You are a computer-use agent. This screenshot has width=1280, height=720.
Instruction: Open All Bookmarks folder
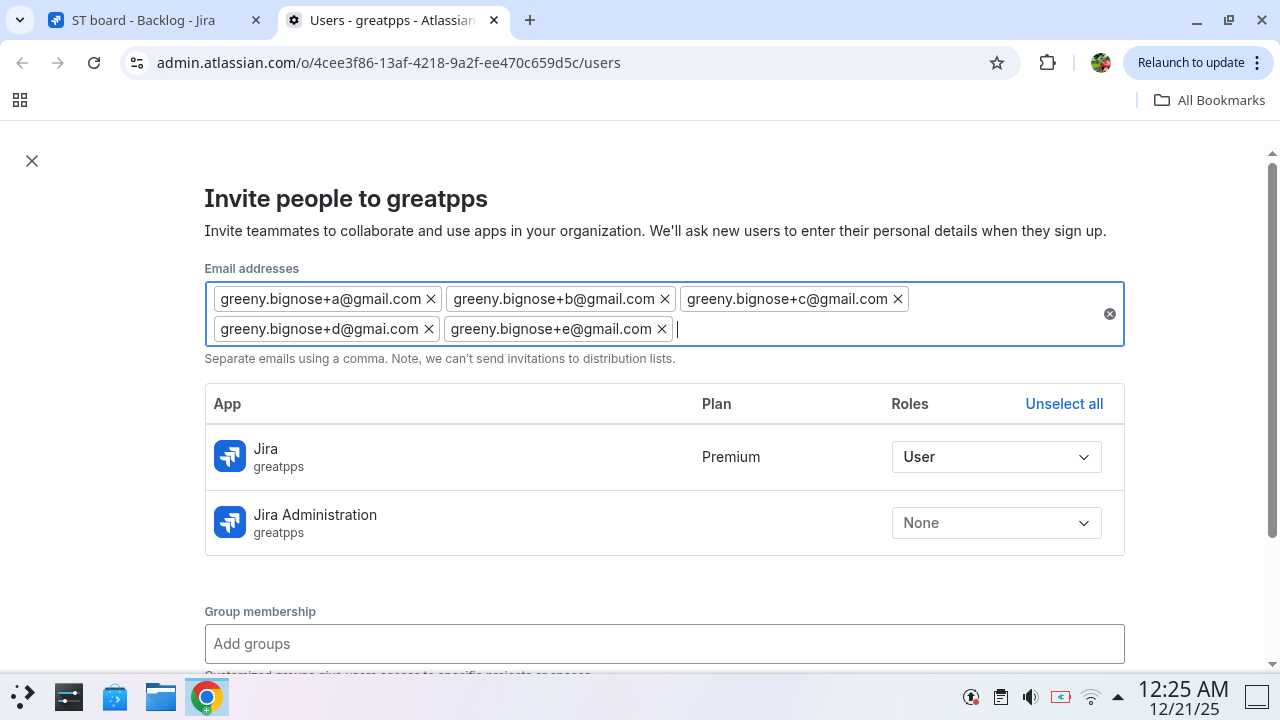(x=1209, y=100)
